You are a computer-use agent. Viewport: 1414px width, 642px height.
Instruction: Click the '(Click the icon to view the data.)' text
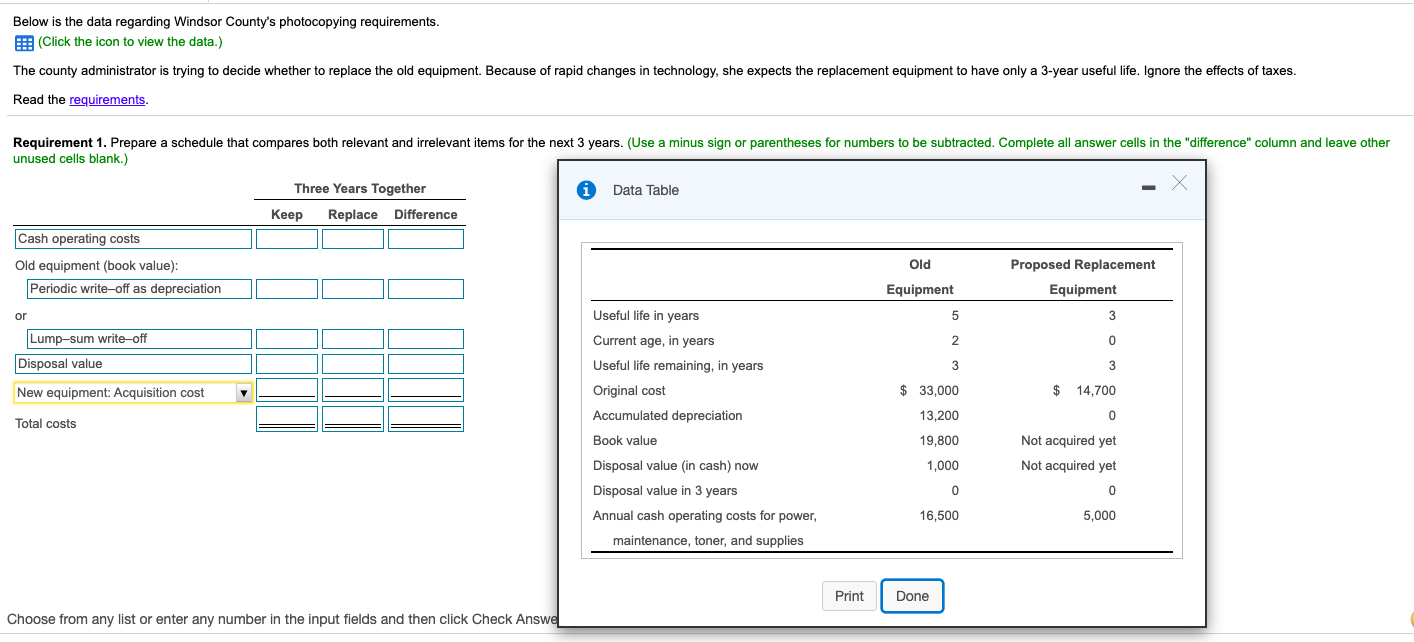[130, 42]
